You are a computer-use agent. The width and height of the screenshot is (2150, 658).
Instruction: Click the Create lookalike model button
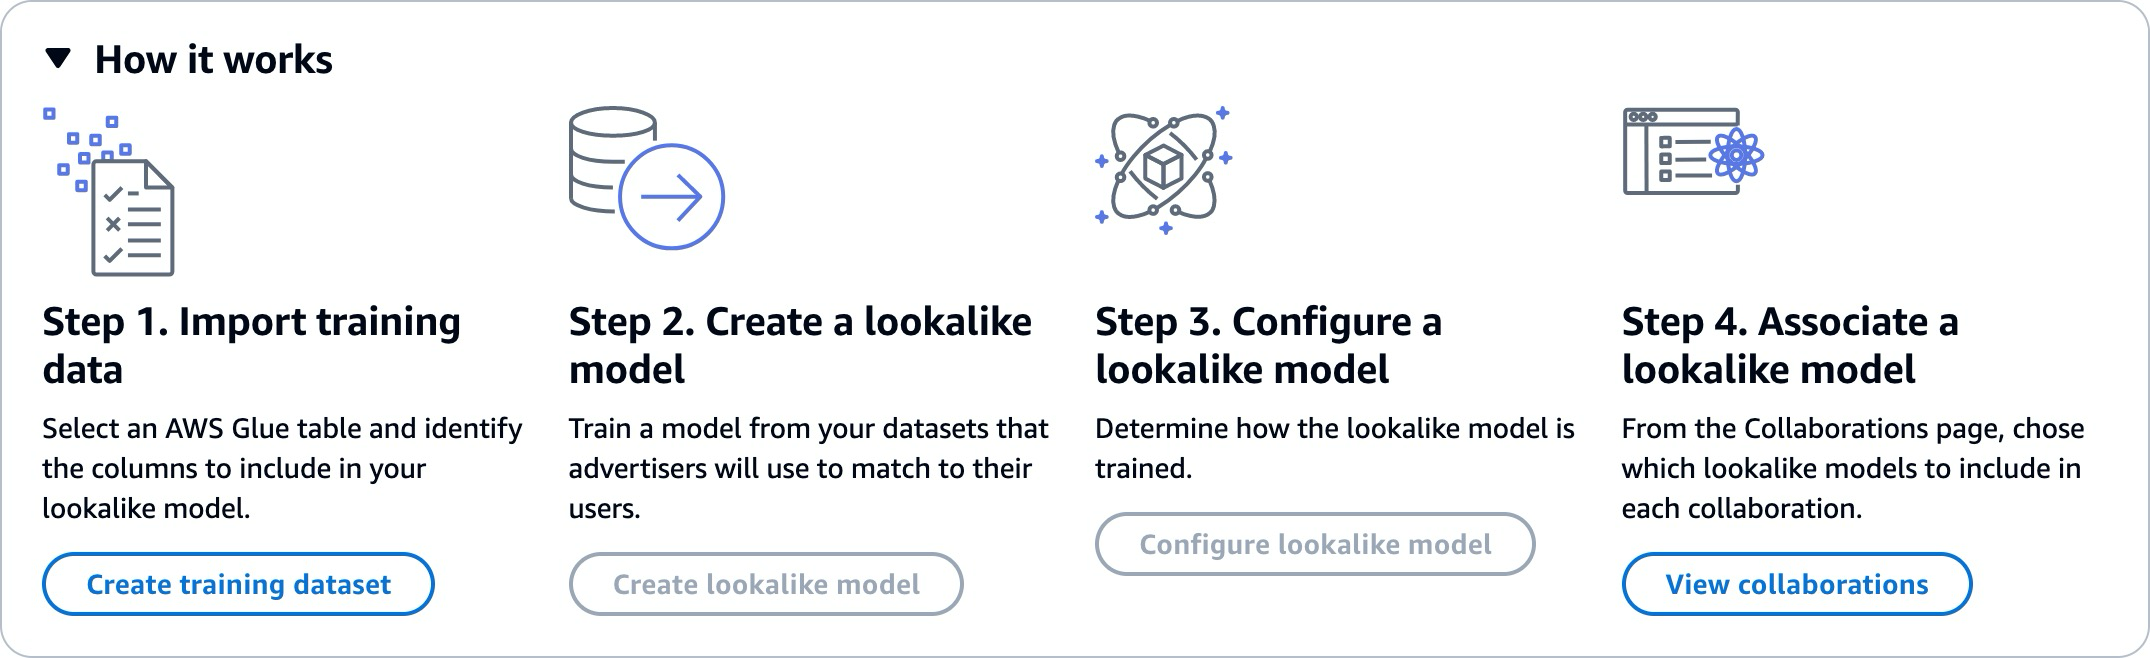766,583
